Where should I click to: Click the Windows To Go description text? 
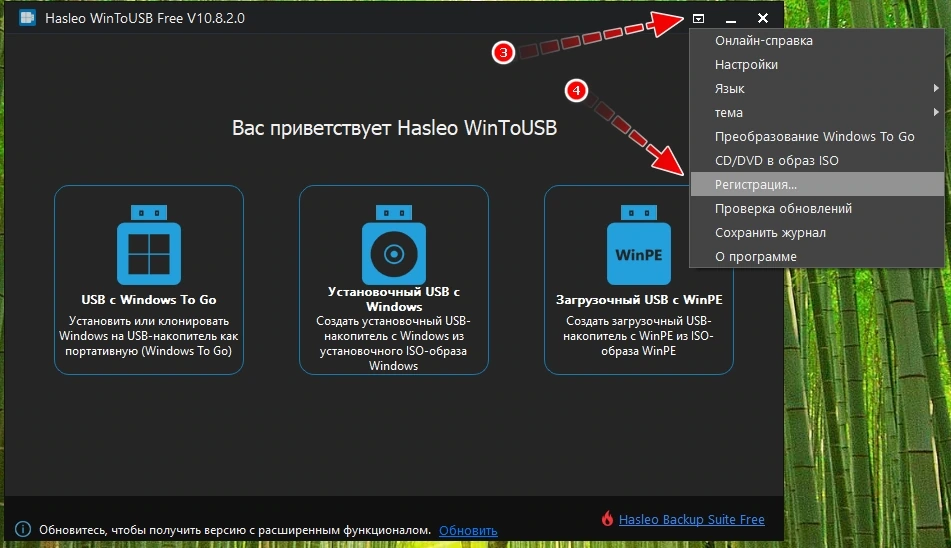click(x=149, y=336)
